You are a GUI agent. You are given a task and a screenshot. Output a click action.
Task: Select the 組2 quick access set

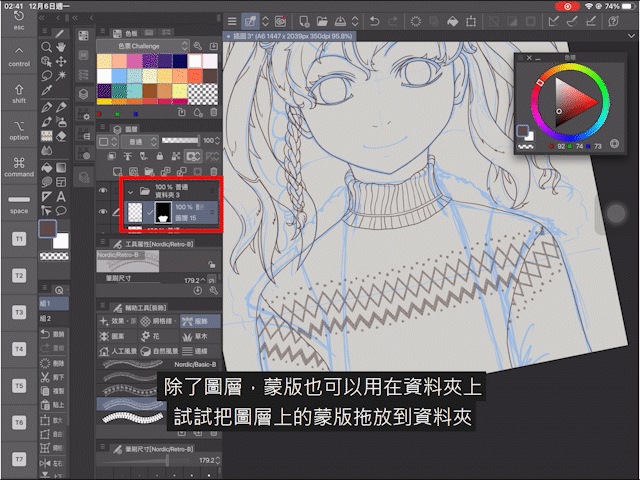pos(54,318)
